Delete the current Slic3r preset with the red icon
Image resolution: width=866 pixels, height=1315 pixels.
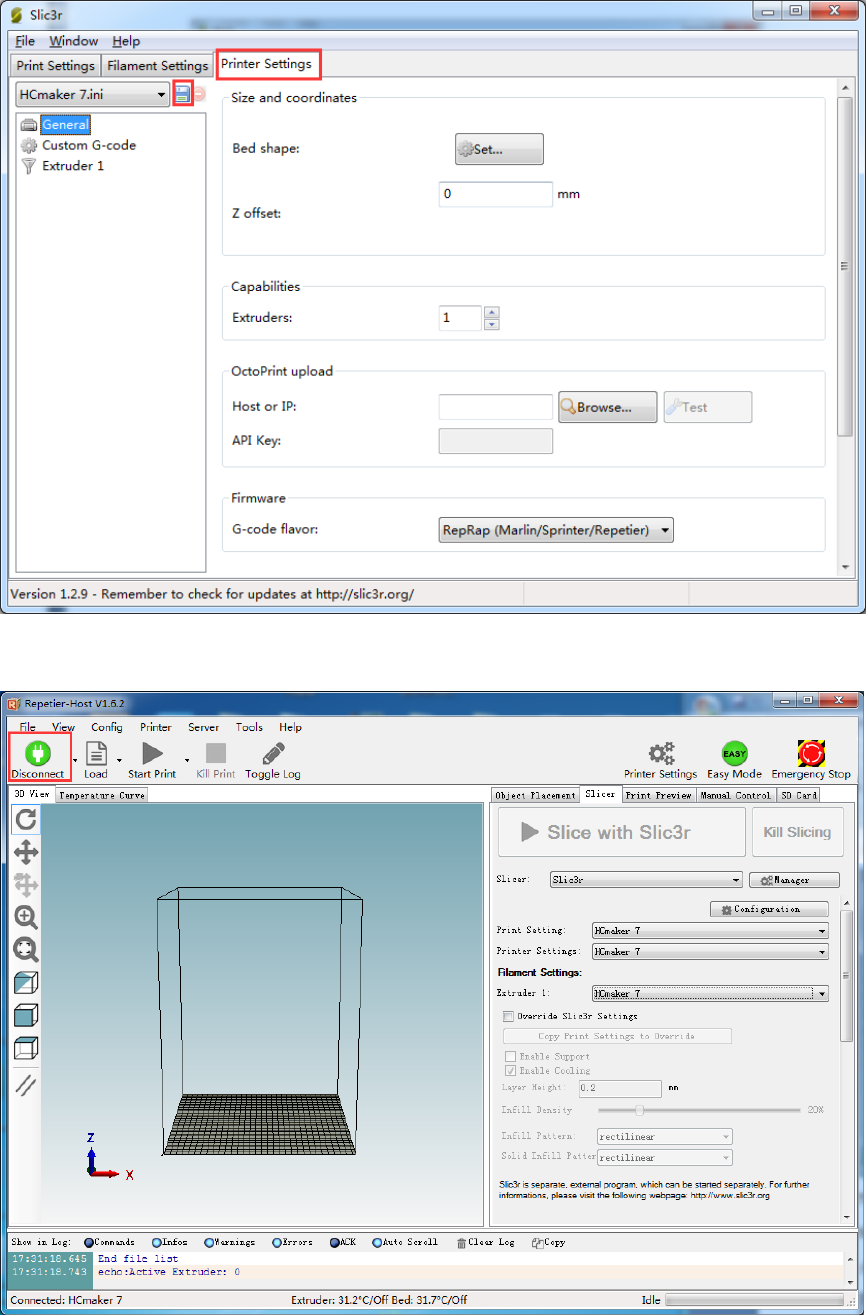199,94
